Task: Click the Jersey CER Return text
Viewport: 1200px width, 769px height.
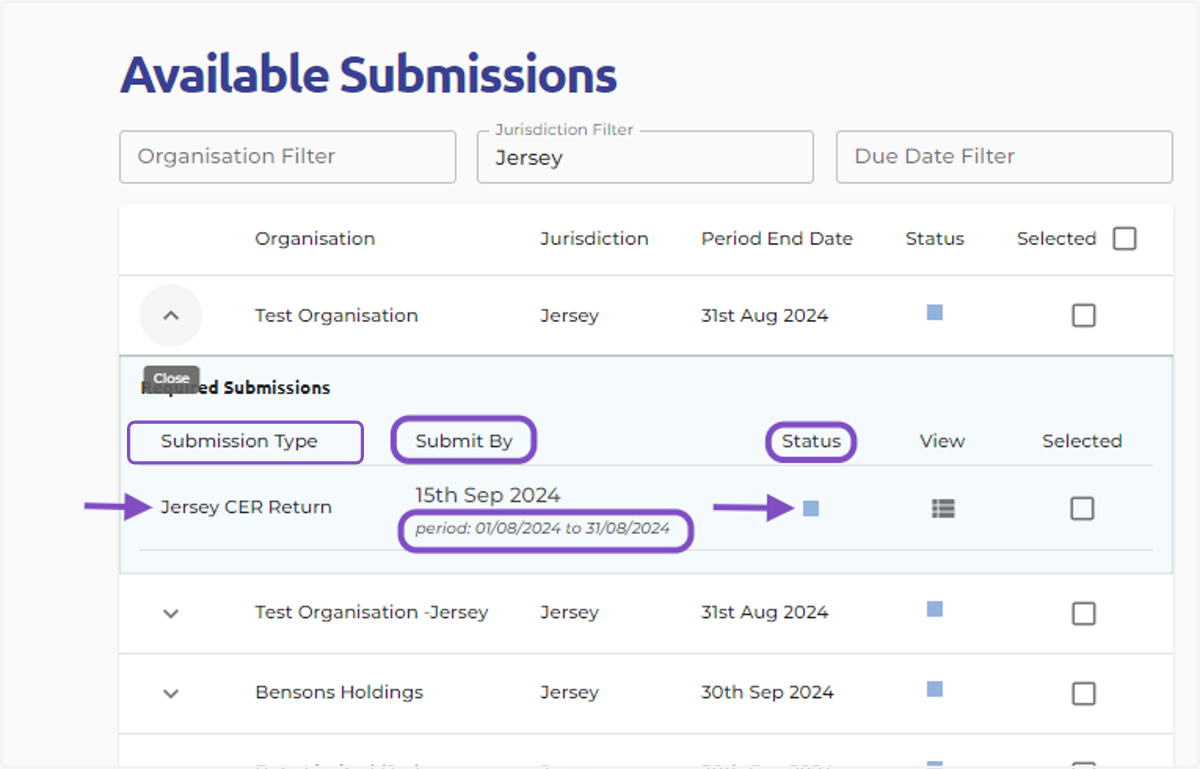Action: point(246,507)
